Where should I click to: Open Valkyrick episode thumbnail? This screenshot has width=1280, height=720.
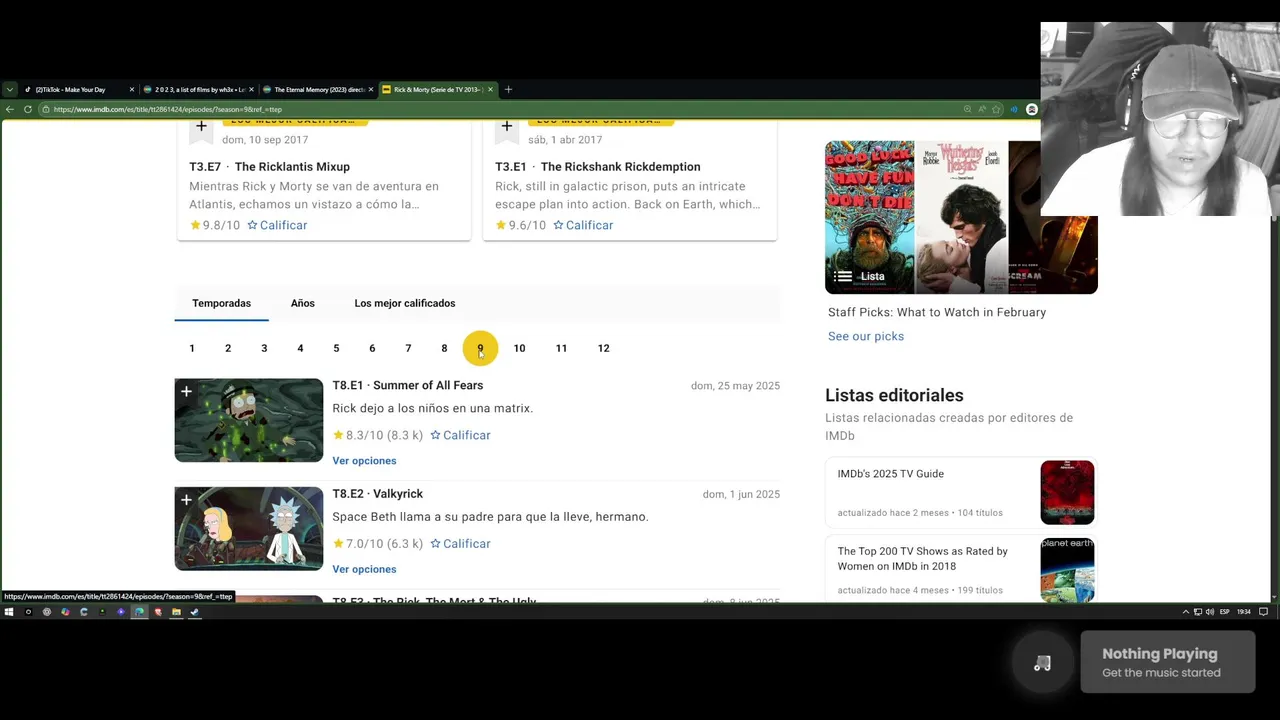[249, 529]
